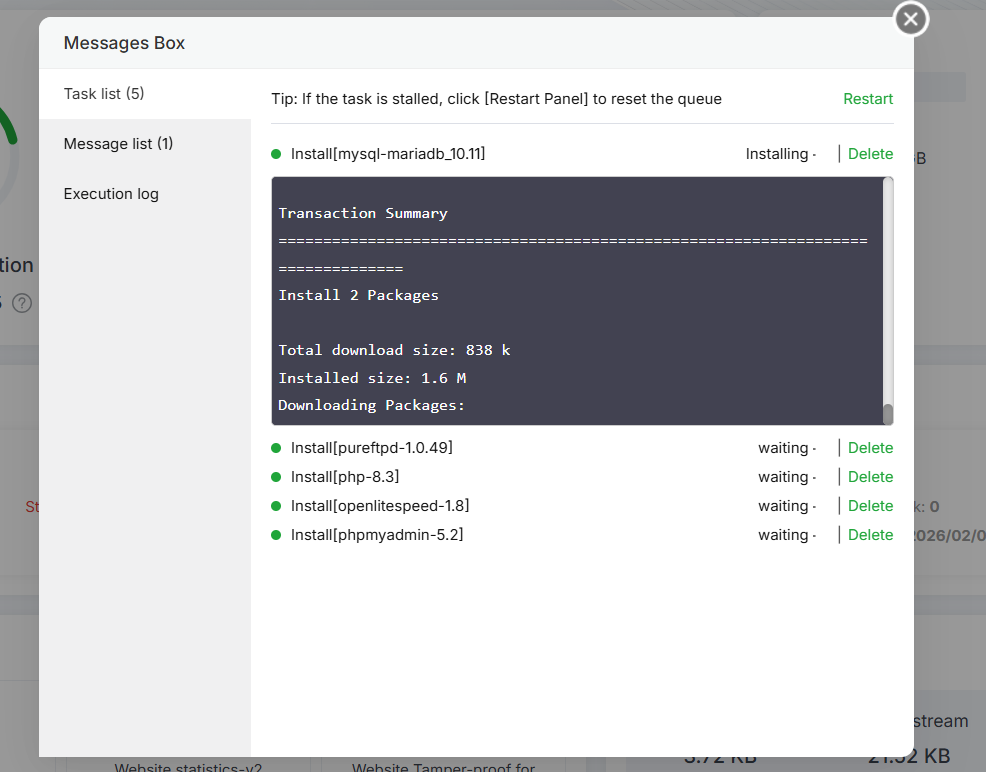Click the question mark help icon

coord(21,302)
